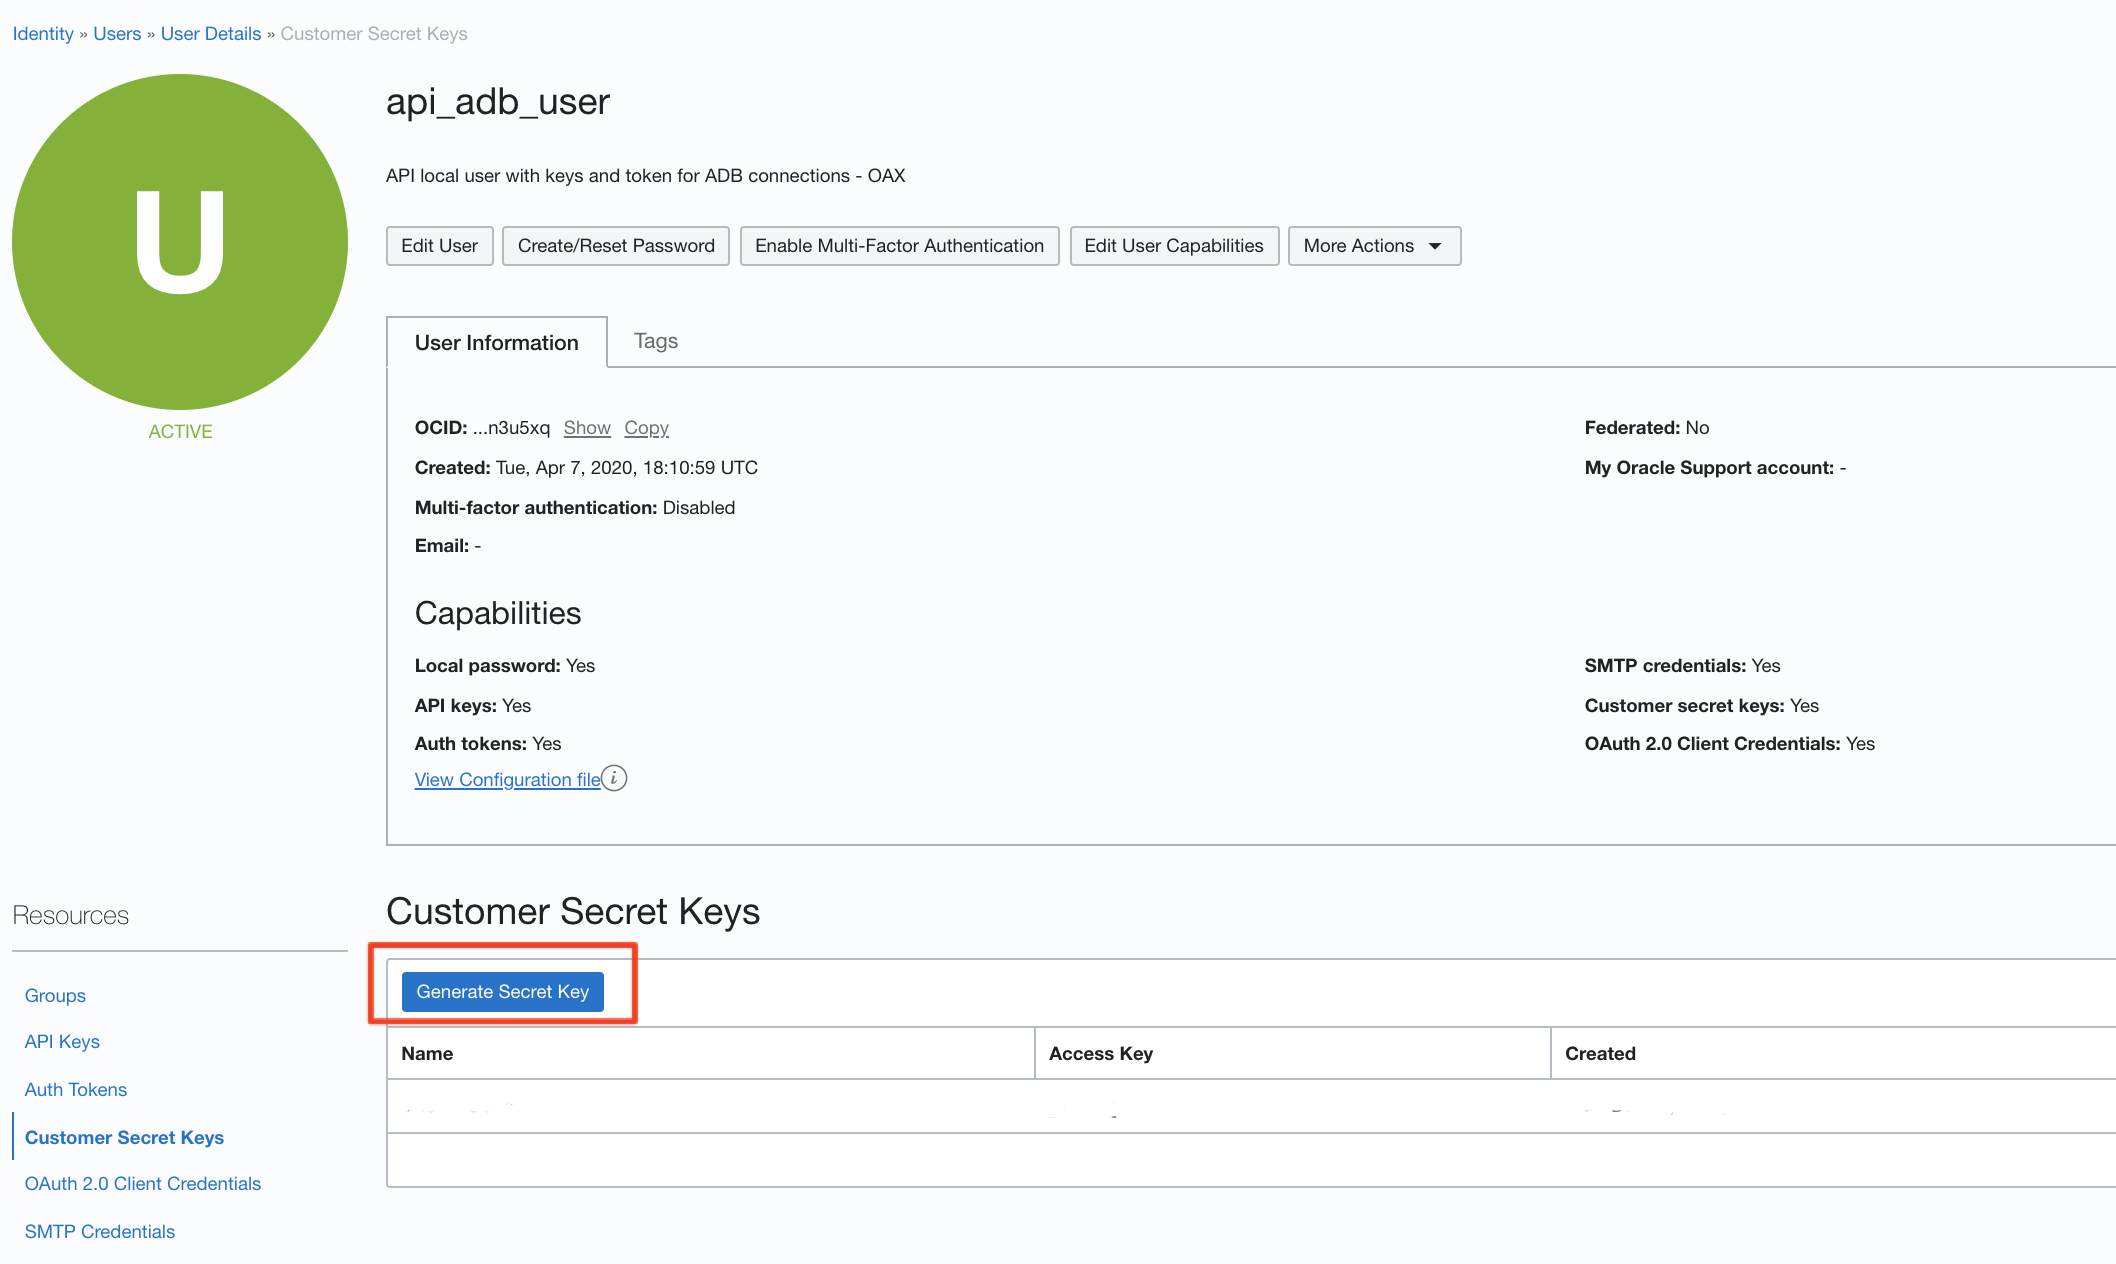Go to SMTP Credentials resource

pos(100,1232)
